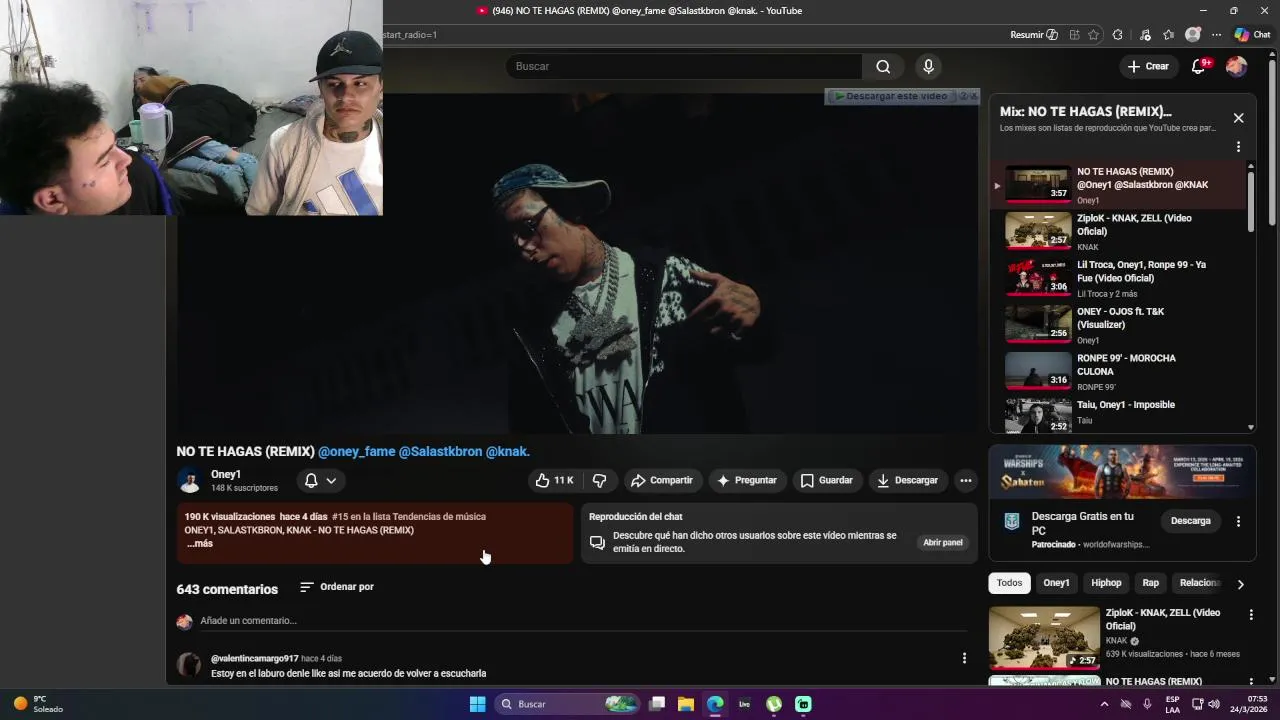Image resolution: width=1280 pixels, height=720 pixels.
Task: Open Oney1 channel avatar
Action: pyautogui.click(x=189, y=481)
